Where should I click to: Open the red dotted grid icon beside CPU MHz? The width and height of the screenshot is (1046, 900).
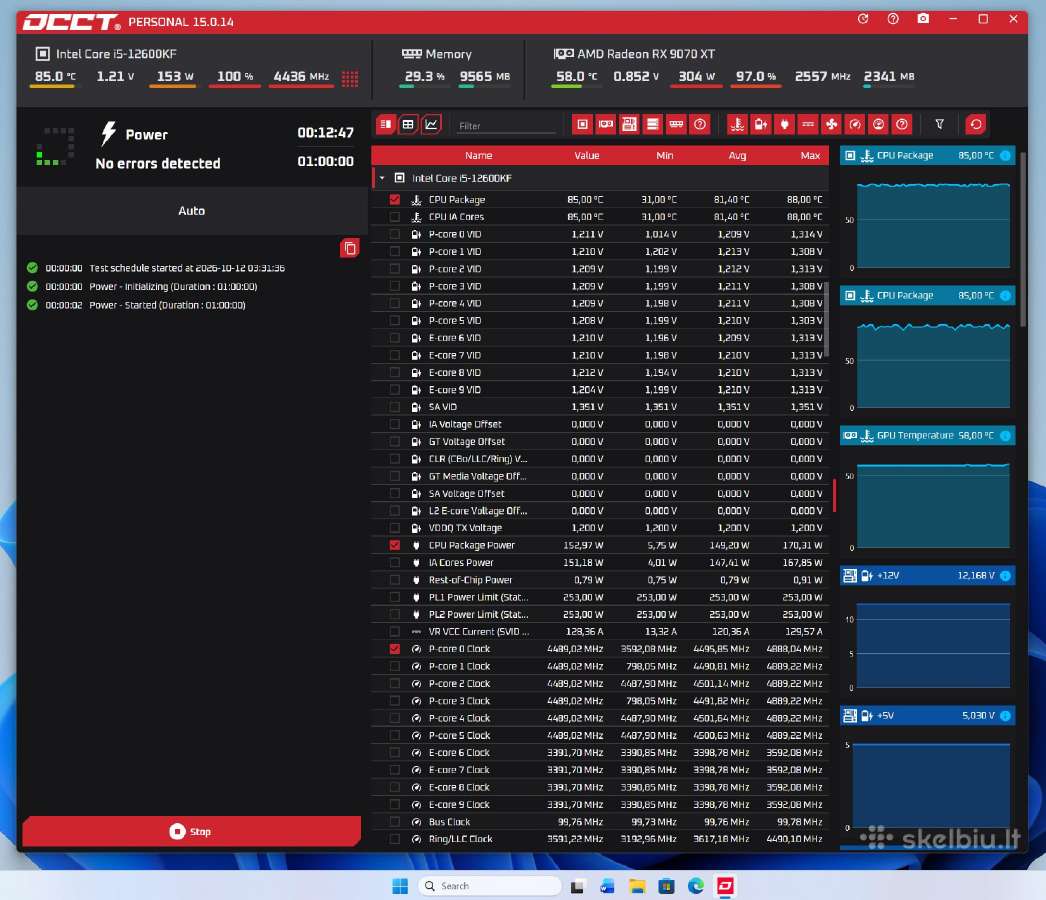tap(350, 78)
